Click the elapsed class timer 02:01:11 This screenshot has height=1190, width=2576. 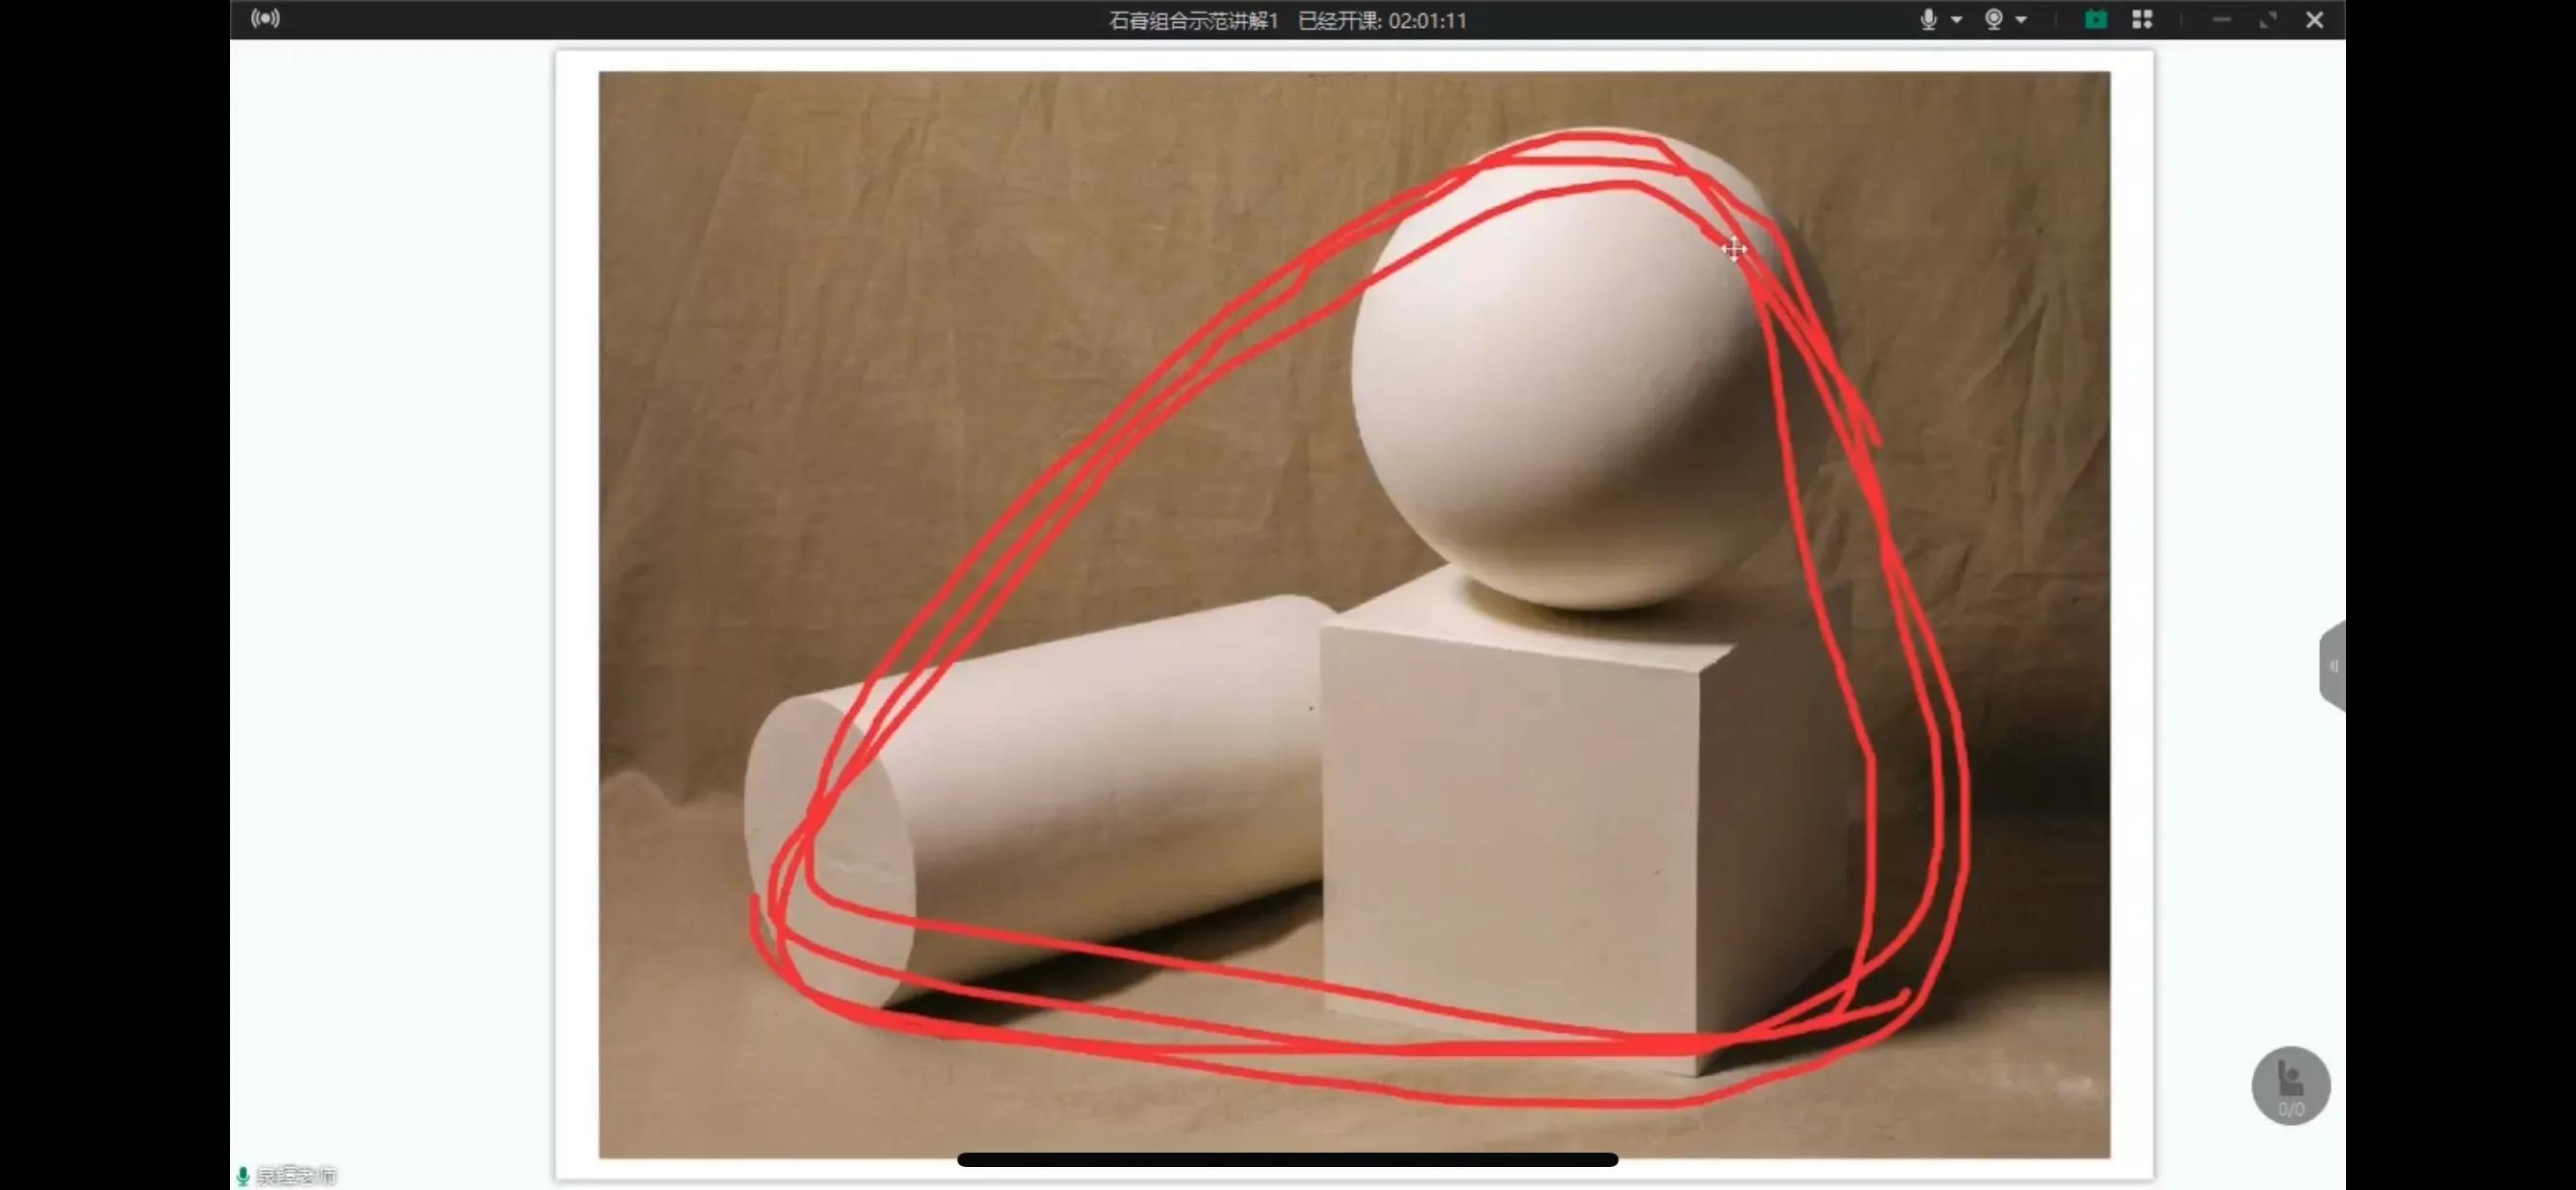pos(1427,21)
